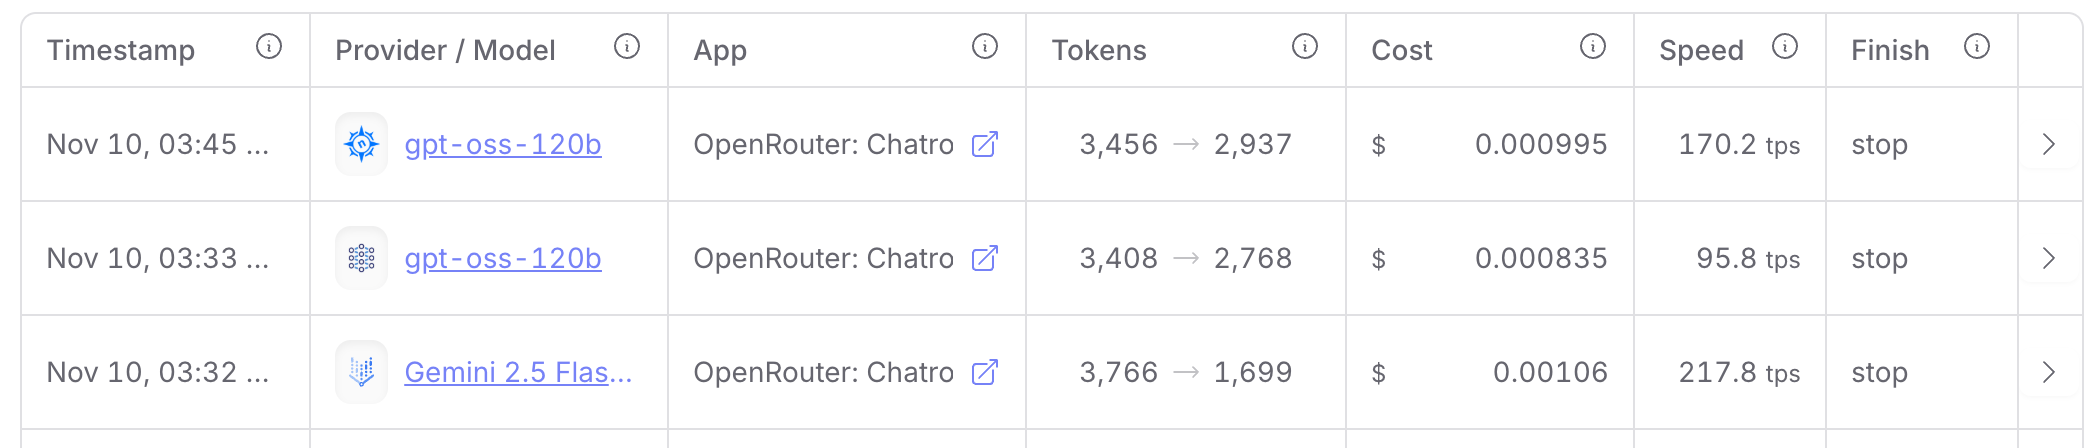
Task: Open external link for 03:32 Chatro app
Action: 985,373
